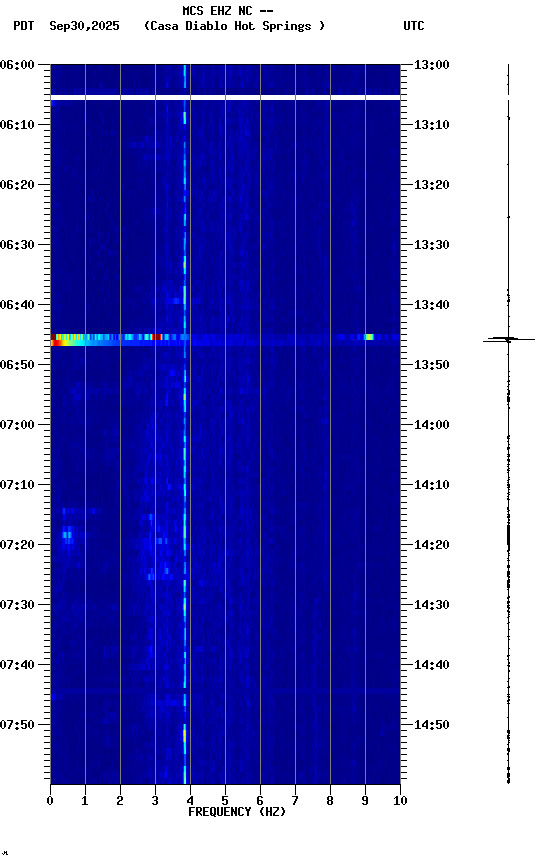Click the 14:20 UTC time label
The width and height of the screenshot is (552, 864).
pos(432,545)
